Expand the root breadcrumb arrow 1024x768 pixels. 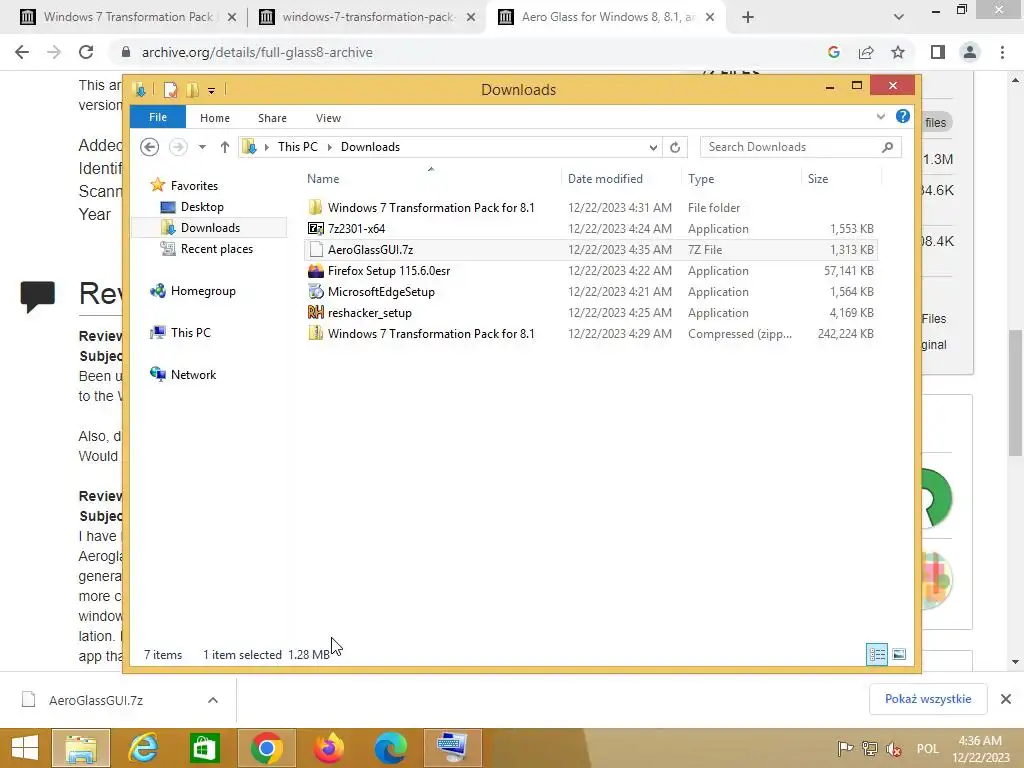click(266, 148)
